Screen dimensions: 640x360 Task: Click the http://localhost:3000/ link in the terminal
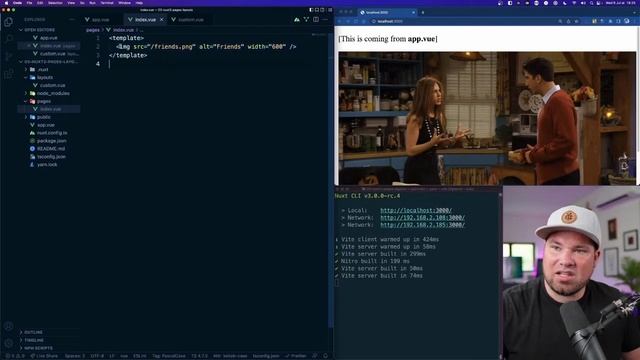coord(416,211)
